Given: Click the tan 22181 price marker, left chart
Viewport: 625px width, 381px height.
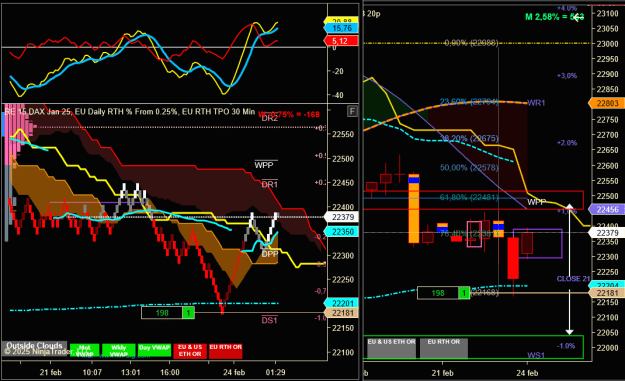Looking at the screenshot, I should click(x=342, y=313).
